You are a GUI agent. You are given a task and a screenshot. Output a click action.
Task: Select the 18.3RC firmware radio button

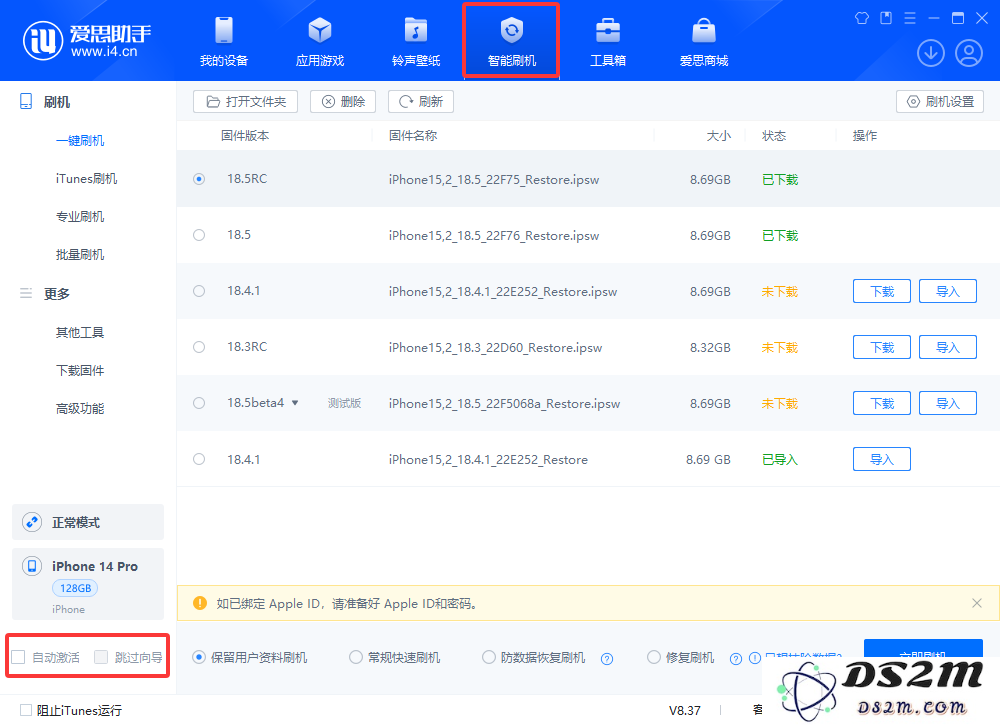coord(199,348)
